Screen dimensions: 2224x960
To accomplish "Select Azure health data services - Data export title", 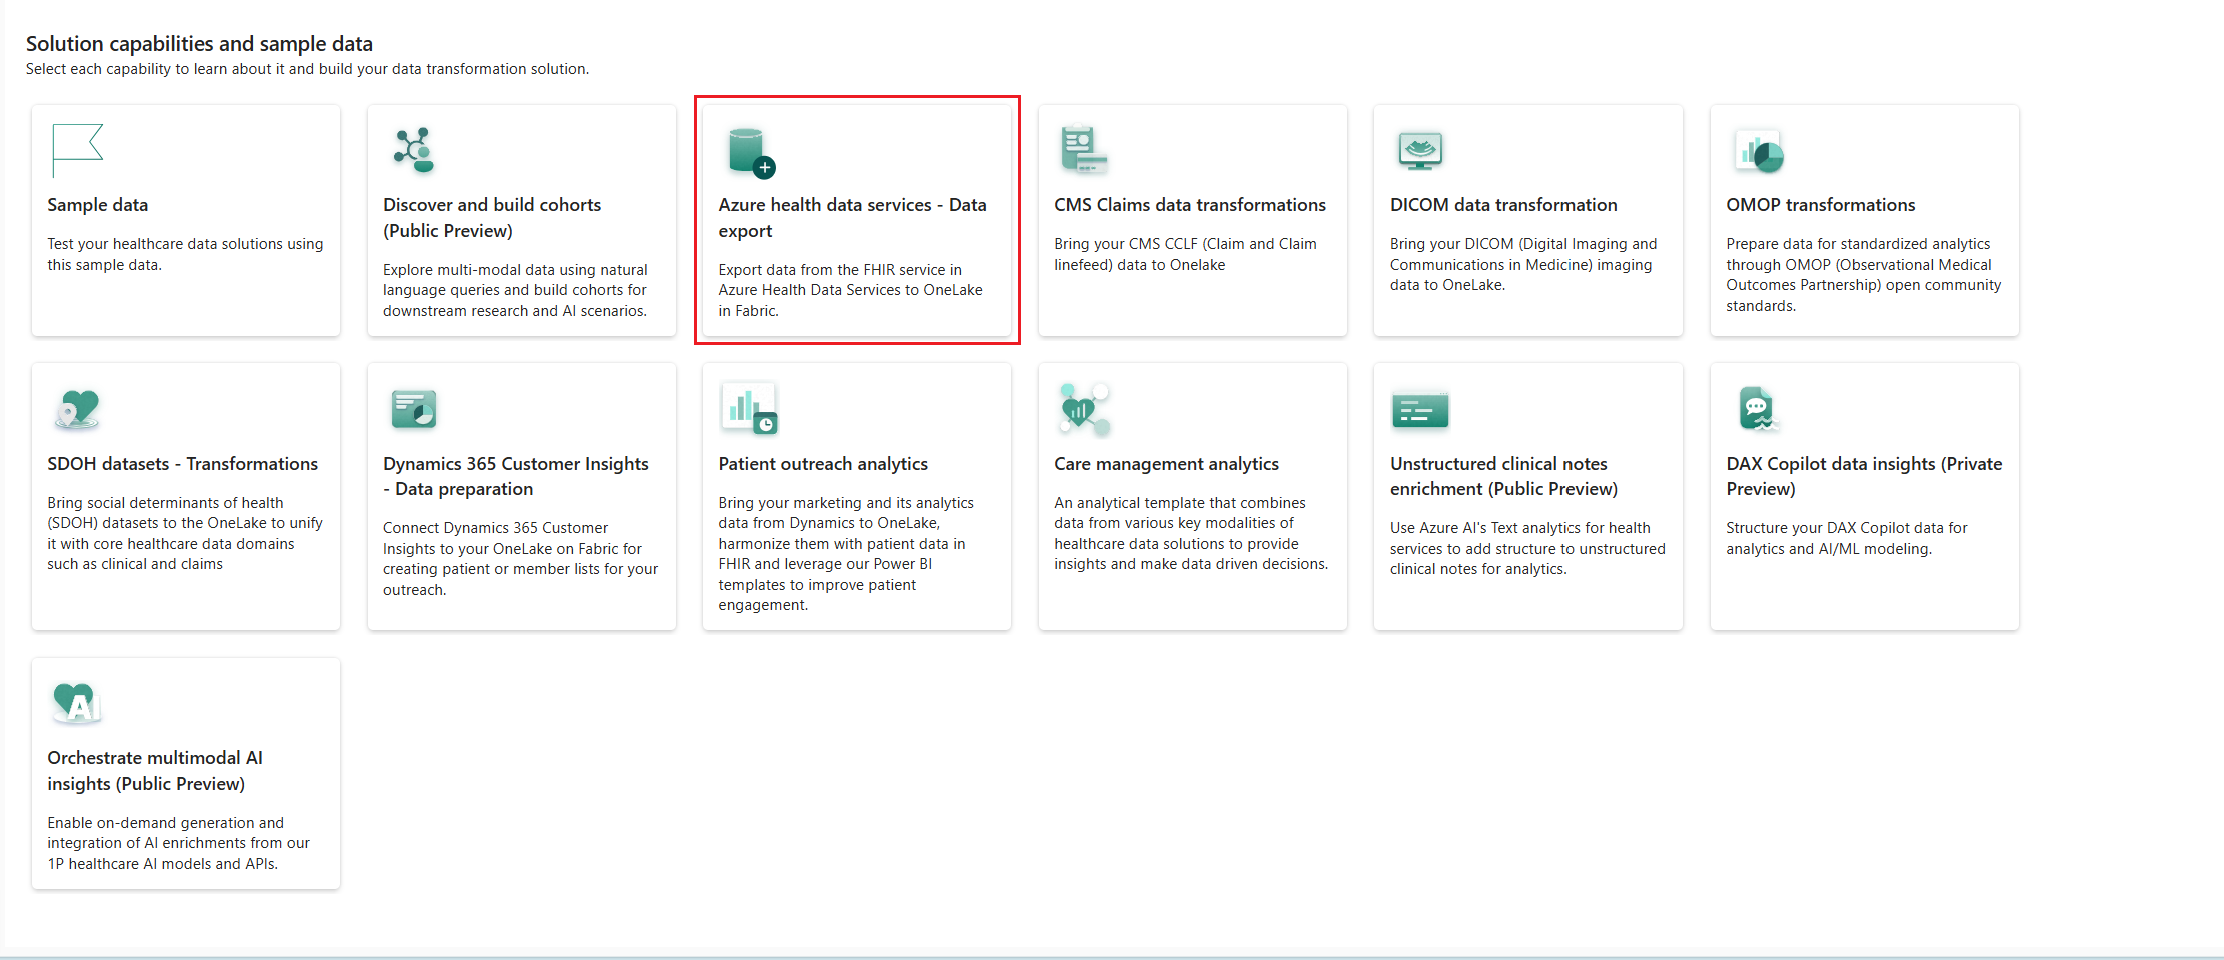I will 852,218.
